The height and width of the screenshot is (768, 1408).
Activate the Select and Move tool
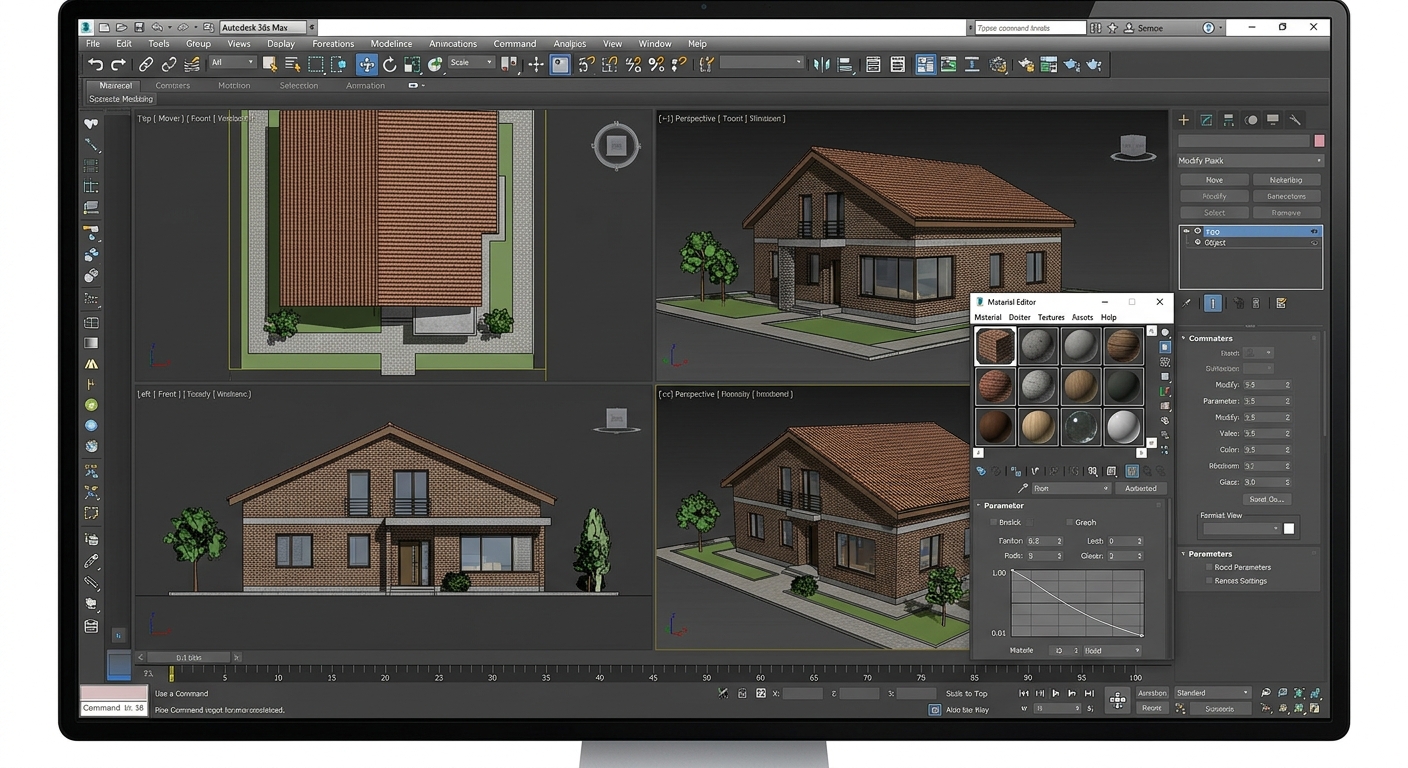(366, 64)
